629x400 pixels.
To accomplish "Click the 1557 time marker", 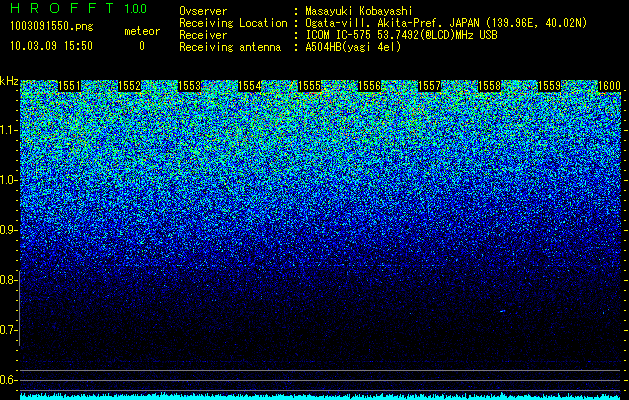I will tap(430, 86).
